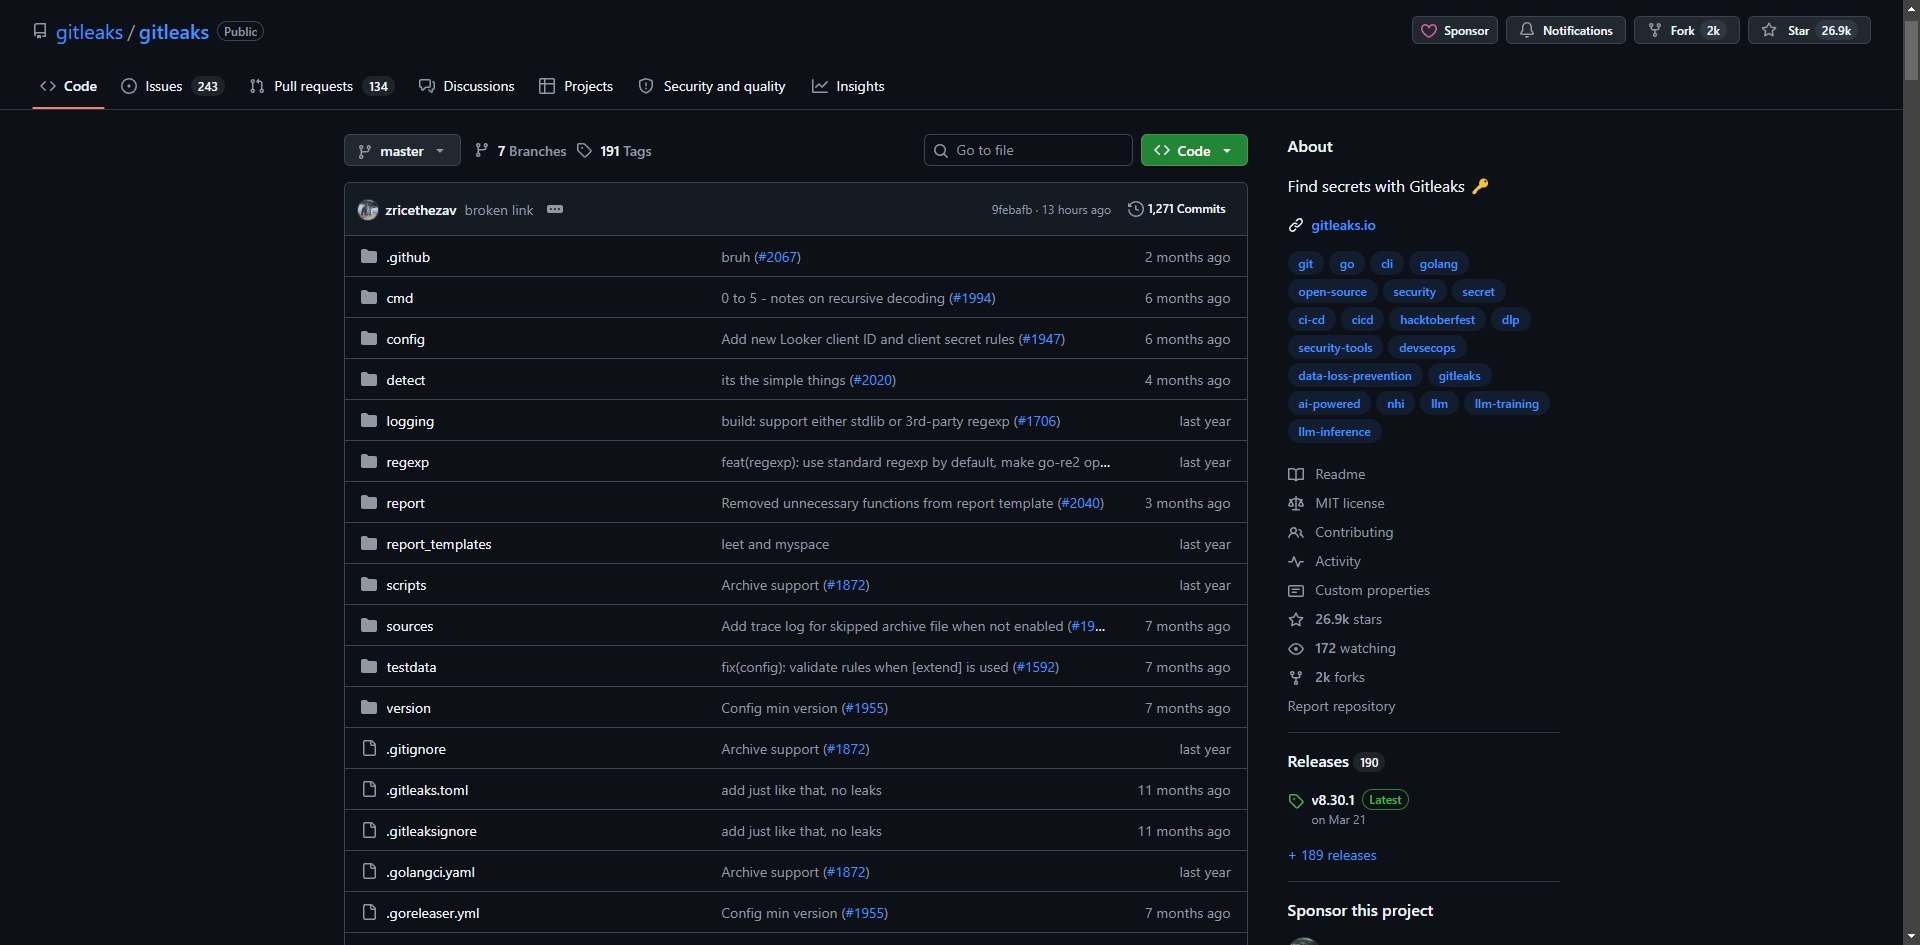Expand the commit message ellipsis for broken link
Screen dimensions: 1920x945
pos(555,209)
